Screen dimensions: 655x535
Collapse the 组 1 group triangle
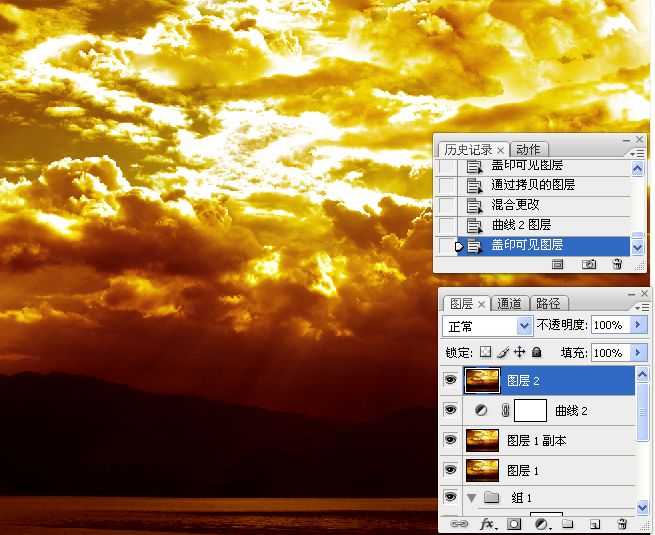[x=472, y=497]
